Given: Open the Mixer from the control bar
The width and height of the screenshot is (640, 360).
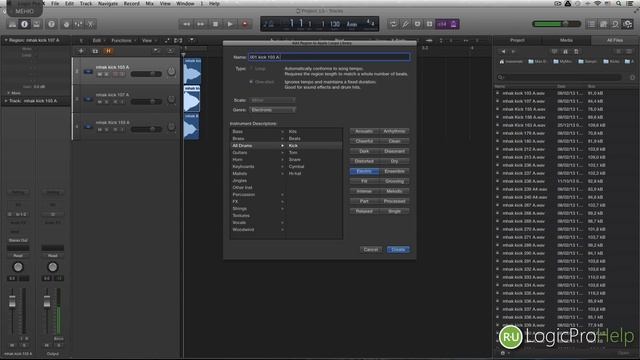Looking at the screenshot, I should pyautogui.click(x=78, y=24).
